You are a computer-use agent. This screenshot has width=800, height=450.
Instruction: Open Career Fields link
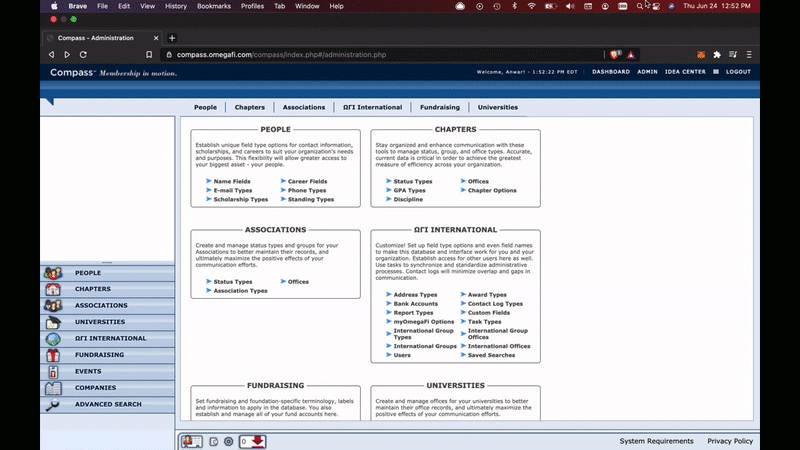pyautogui.click(x=307, y=182)
